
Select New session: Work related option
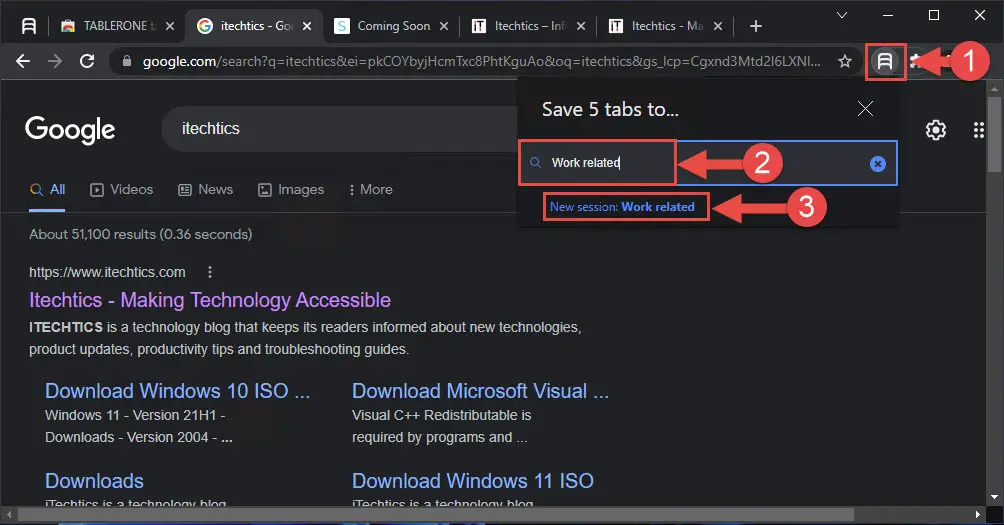click(x=622, y=207)
